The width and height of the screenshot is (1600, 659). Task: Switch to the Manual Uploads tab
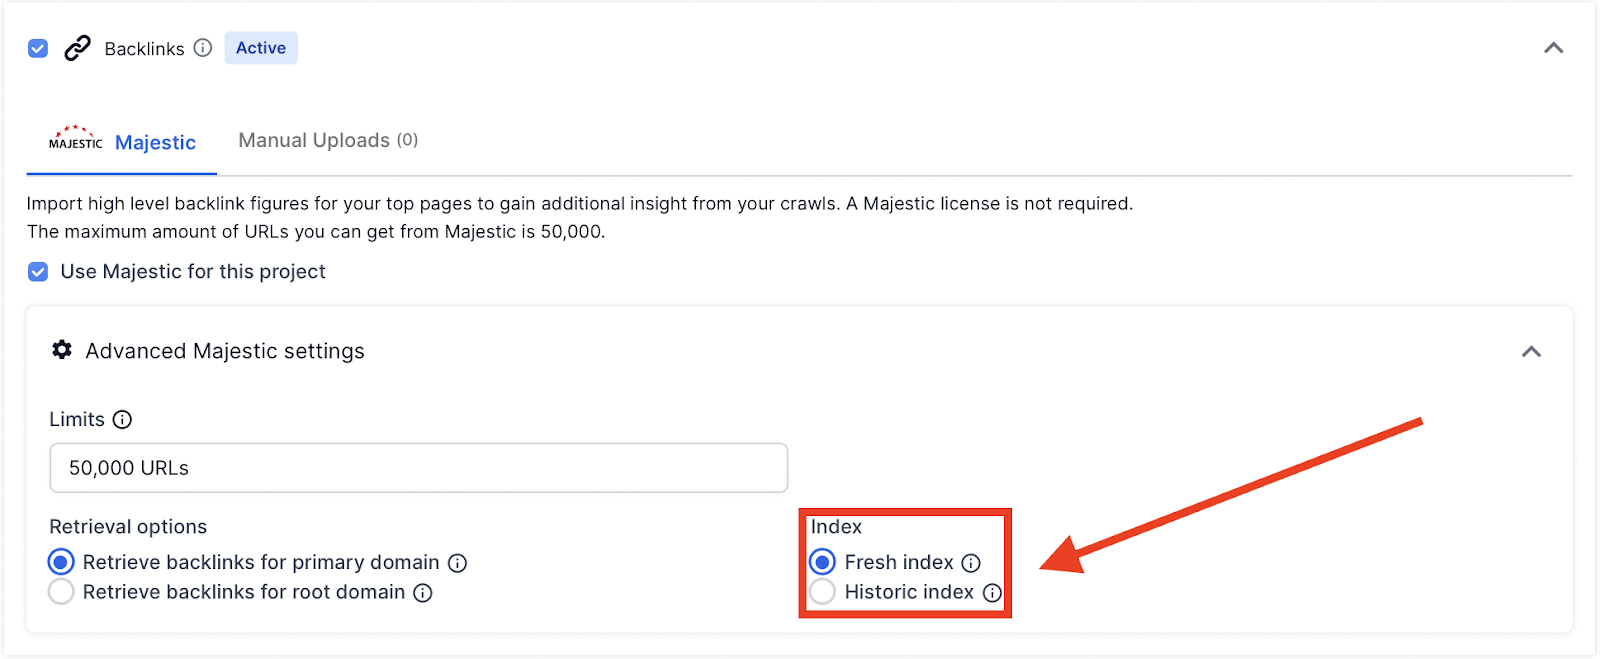pyautogui.click(x=327, y=141)
